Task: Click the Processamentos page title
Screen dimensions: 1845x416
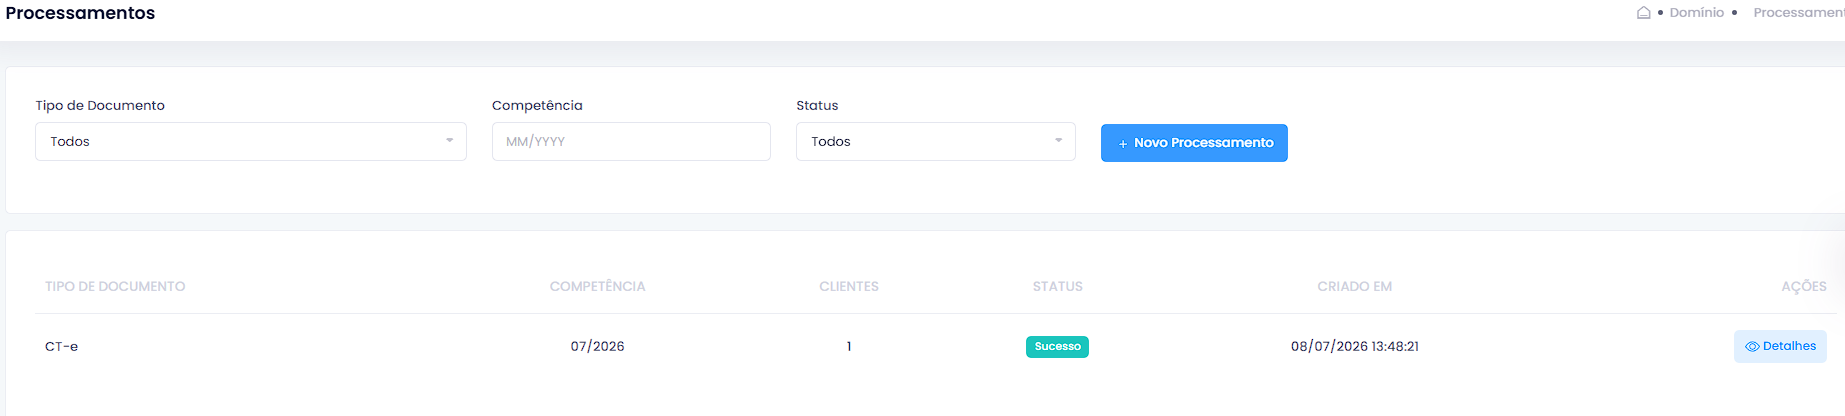Action: [80, 13]
